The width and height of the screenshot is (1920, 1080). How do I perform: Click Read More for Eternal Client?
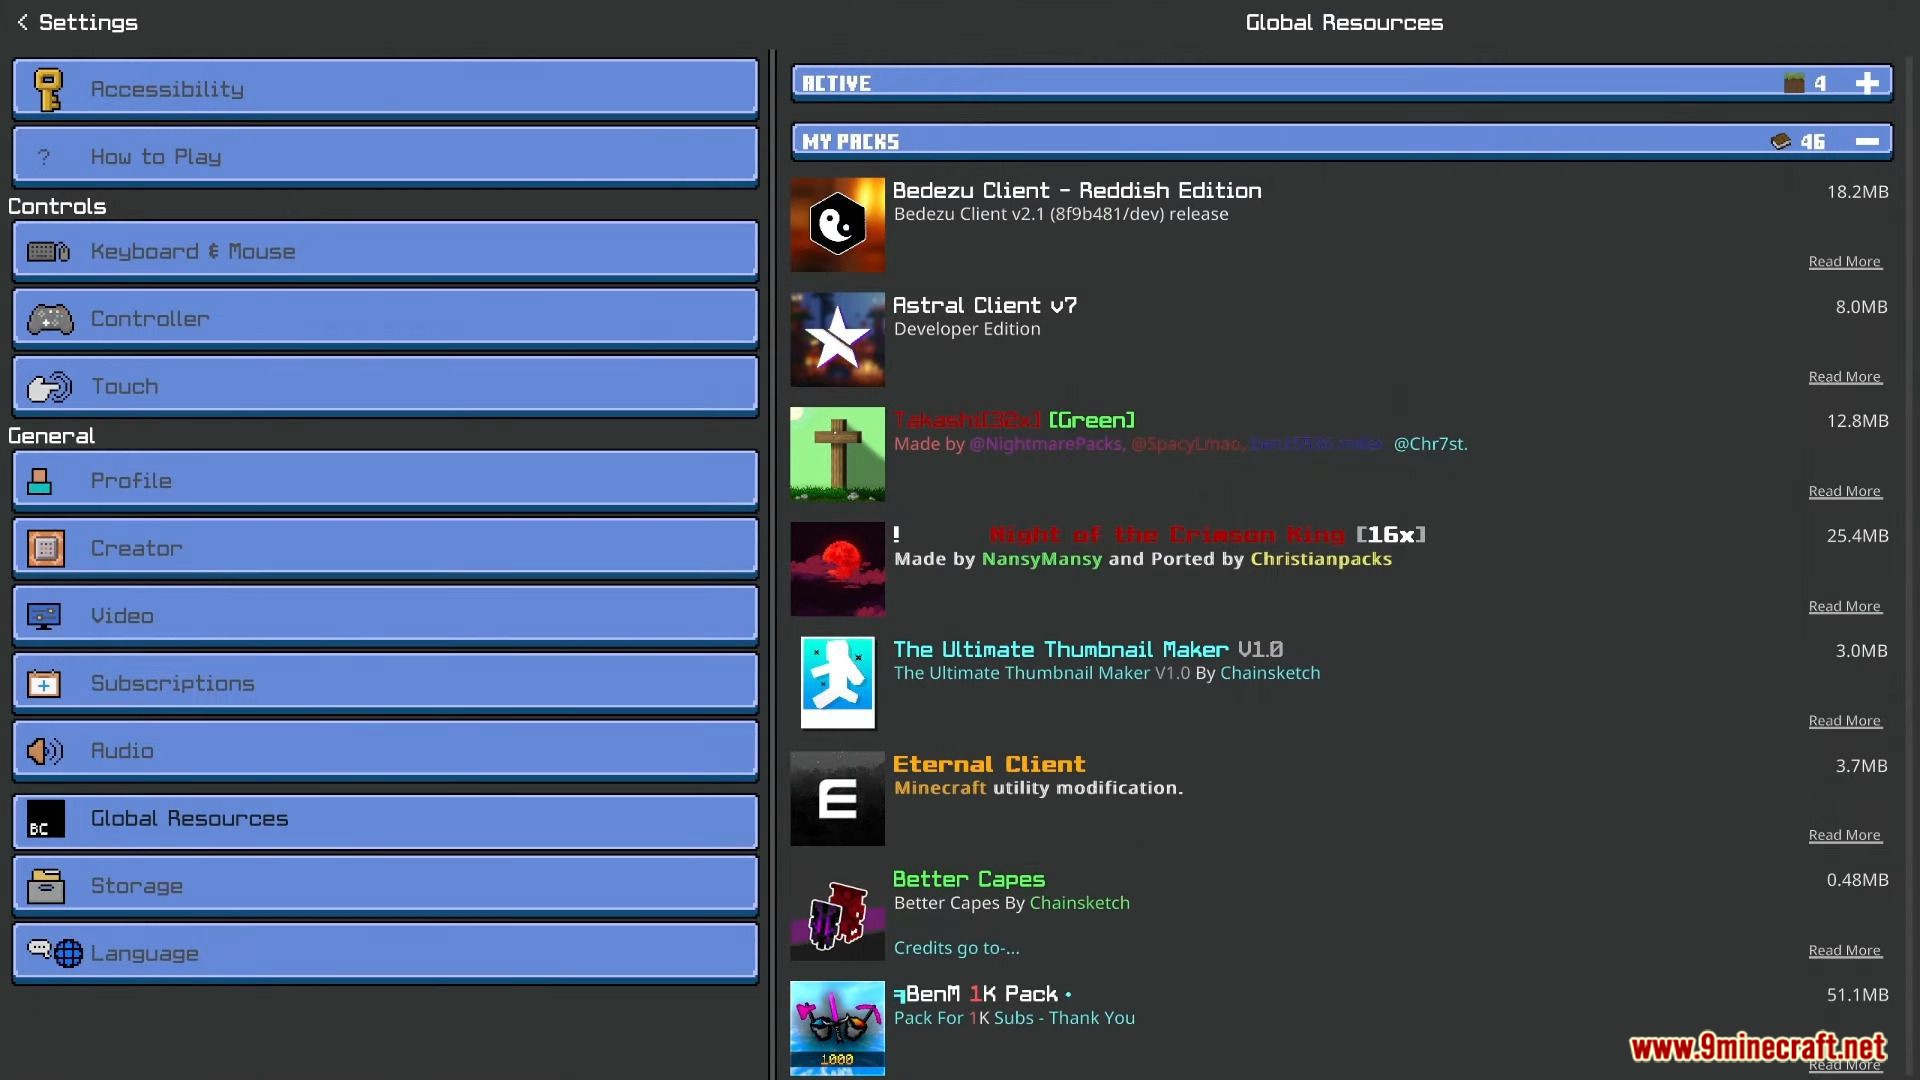tap(1844, 835)
